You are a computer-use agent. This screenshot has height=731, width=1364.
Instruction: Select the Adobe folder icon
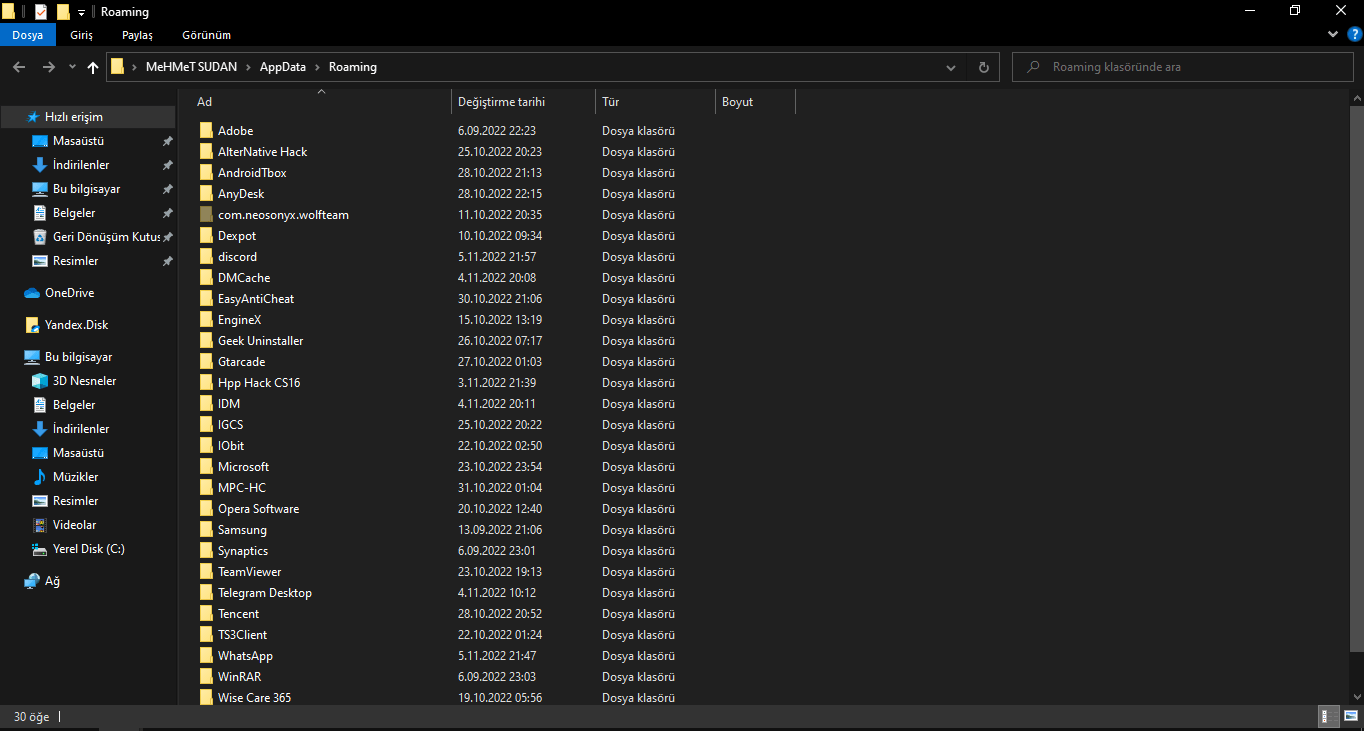point(206,131)
